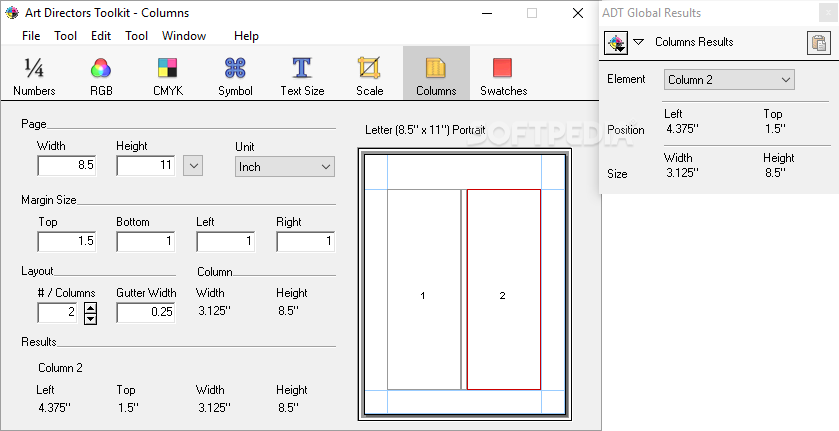Click the 3.125" Column Width value

pos(214,311)
